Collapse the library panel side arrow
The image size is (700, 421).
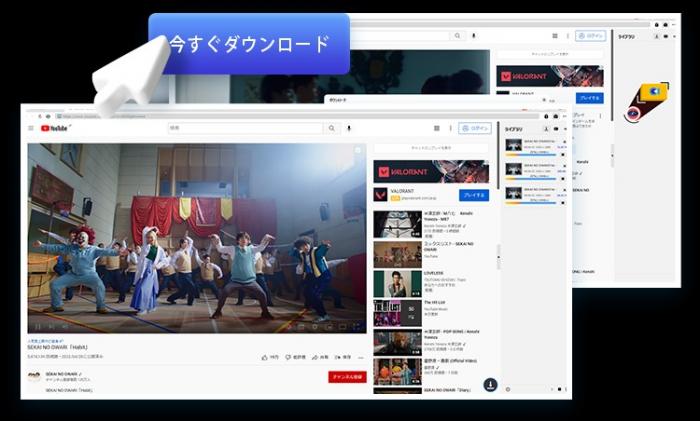[499, 256]
